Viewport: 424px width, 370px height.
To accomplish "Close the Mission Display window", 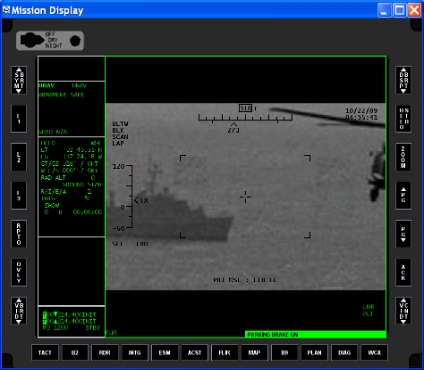I will point(414,10).
